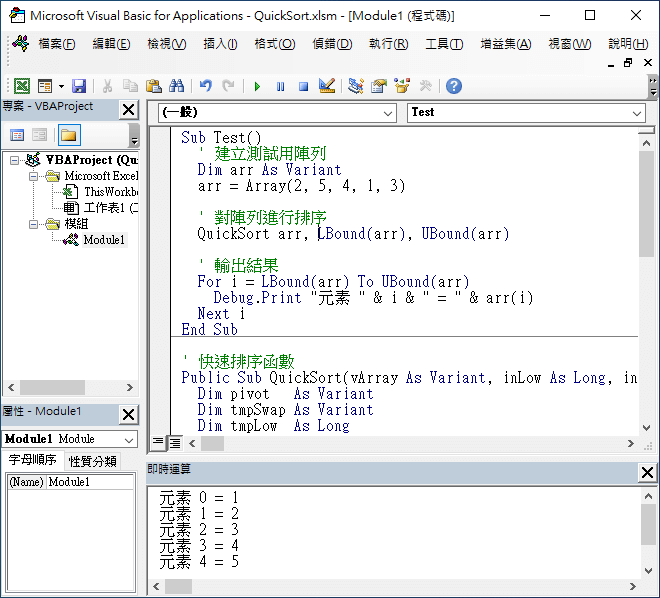
Task: Click the View Object icon in project pane
Action: [x=40, y=135]
